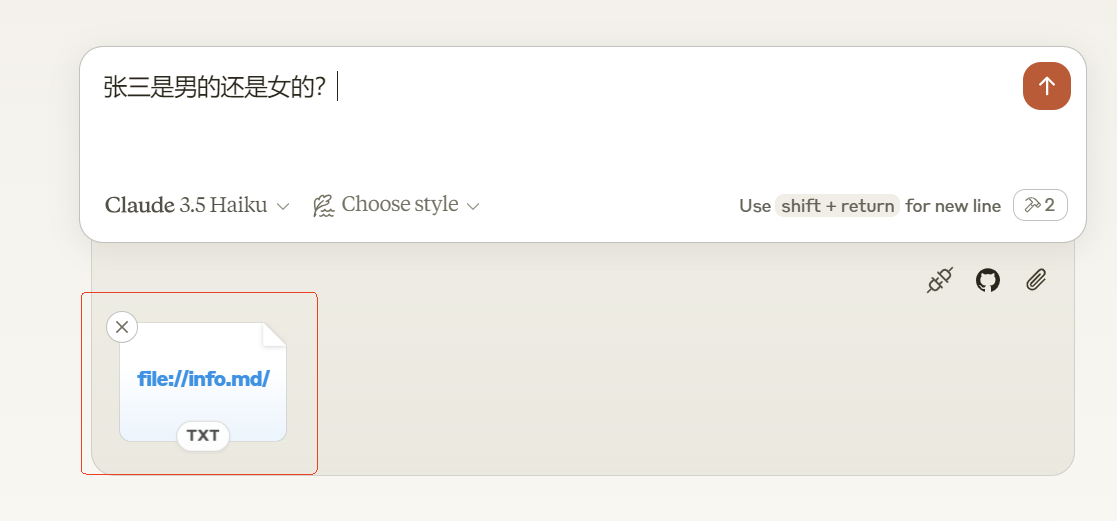Viewport: 1117px width, 521px height.
Task: Send the message with the orange arrow button
Action: [x=1046, y=86]
